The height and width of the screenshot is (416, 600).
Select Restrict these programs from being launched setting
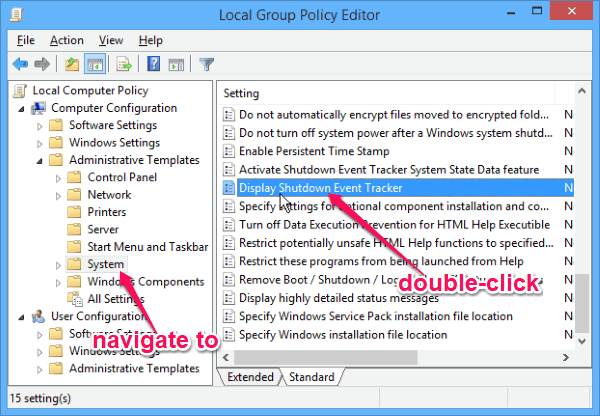[x=381, y=261]
